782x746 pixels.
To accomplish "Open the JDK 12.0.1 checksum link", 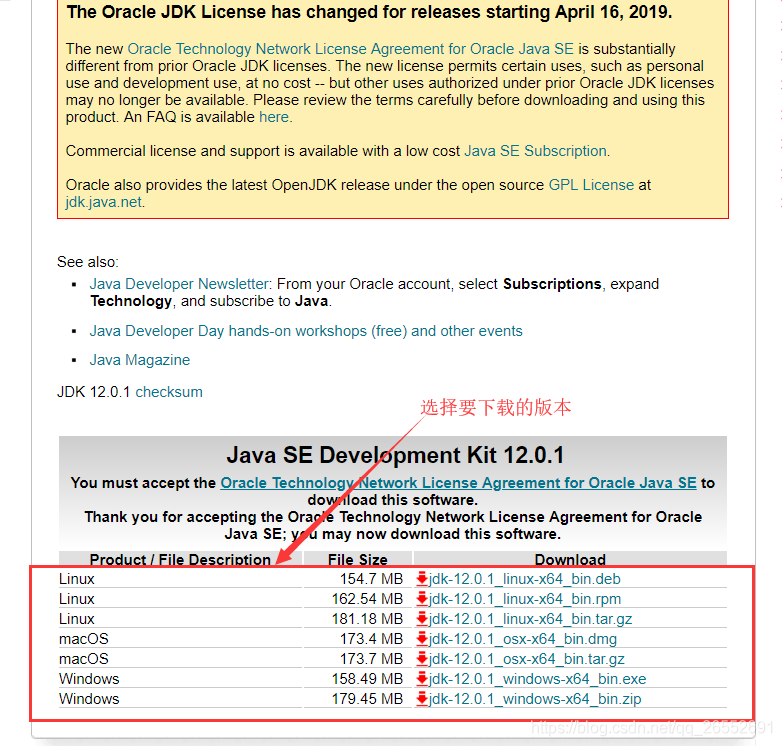I will 169,392.
